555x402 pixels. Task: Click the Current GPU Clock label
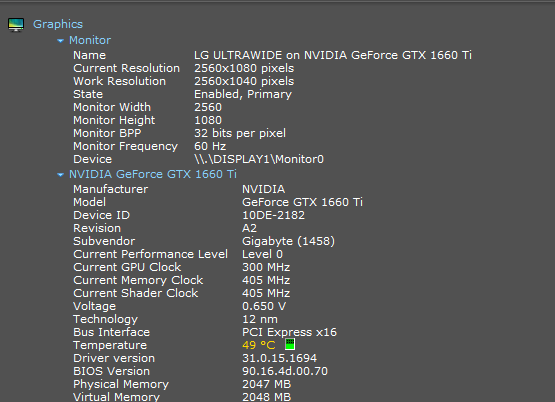(x=127, y=267)
